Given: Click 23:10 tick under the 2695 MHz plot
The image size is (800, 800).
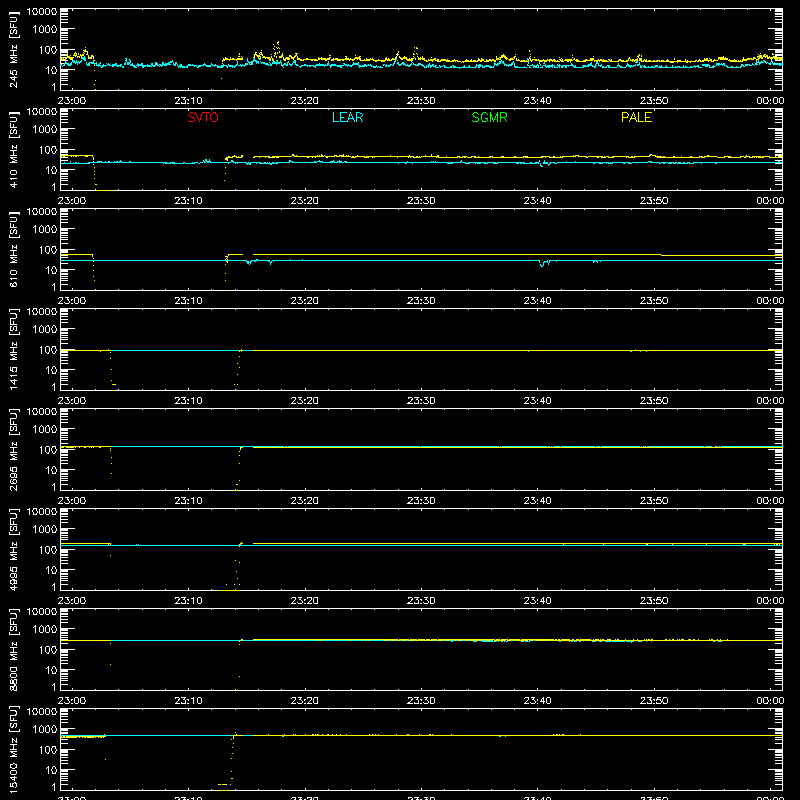Looking at the screenshot, I should coord(188,501).
